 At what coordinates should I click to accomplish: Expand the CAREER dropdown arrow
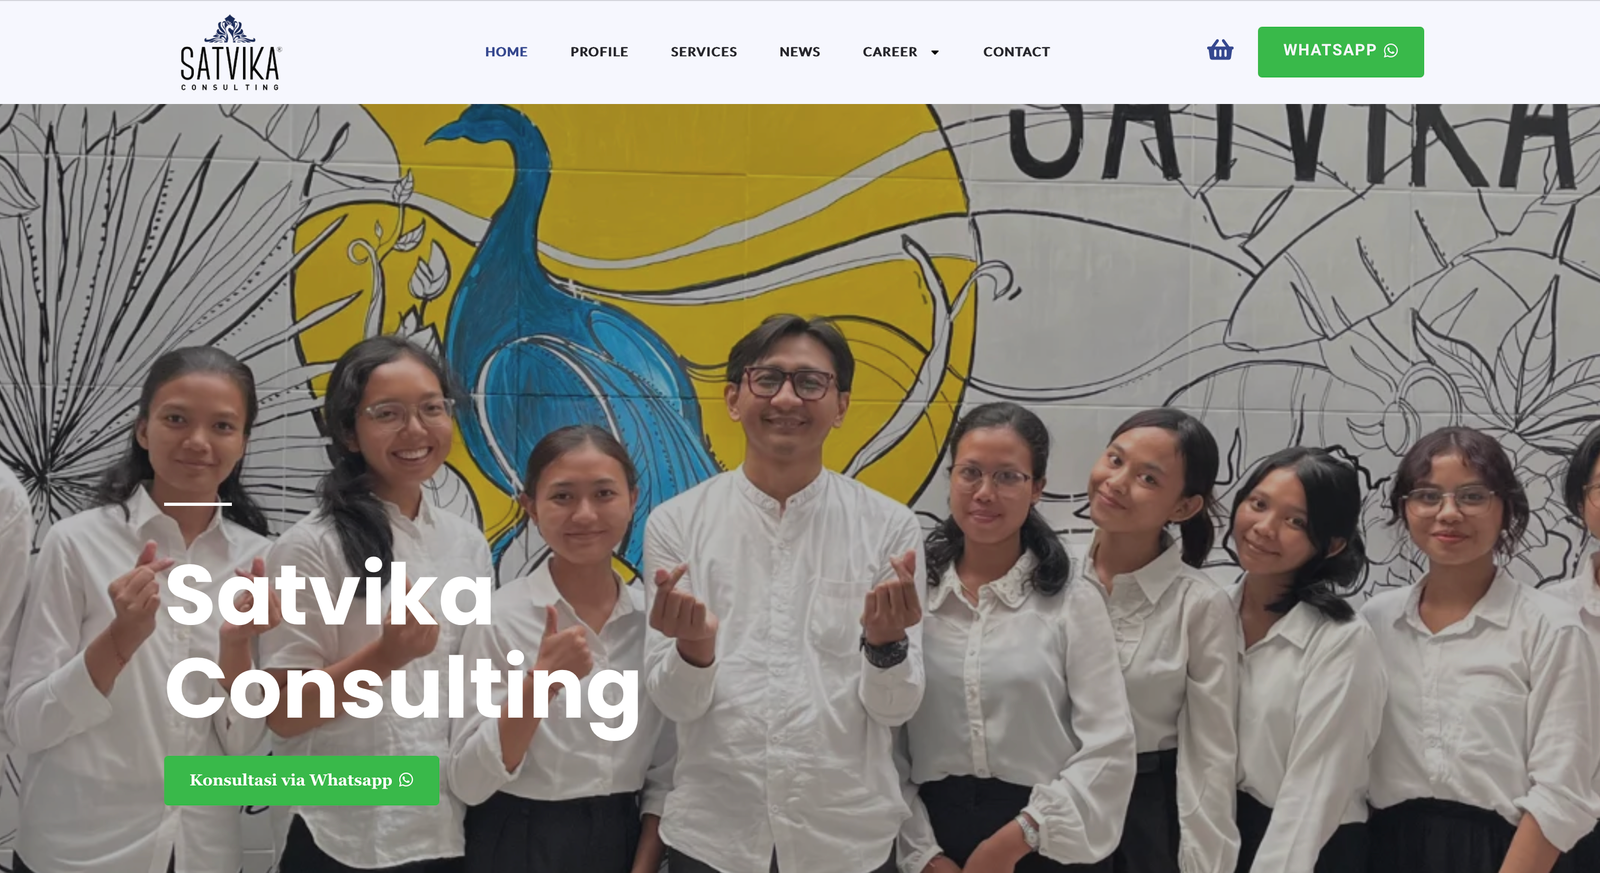tap(935, 52)
